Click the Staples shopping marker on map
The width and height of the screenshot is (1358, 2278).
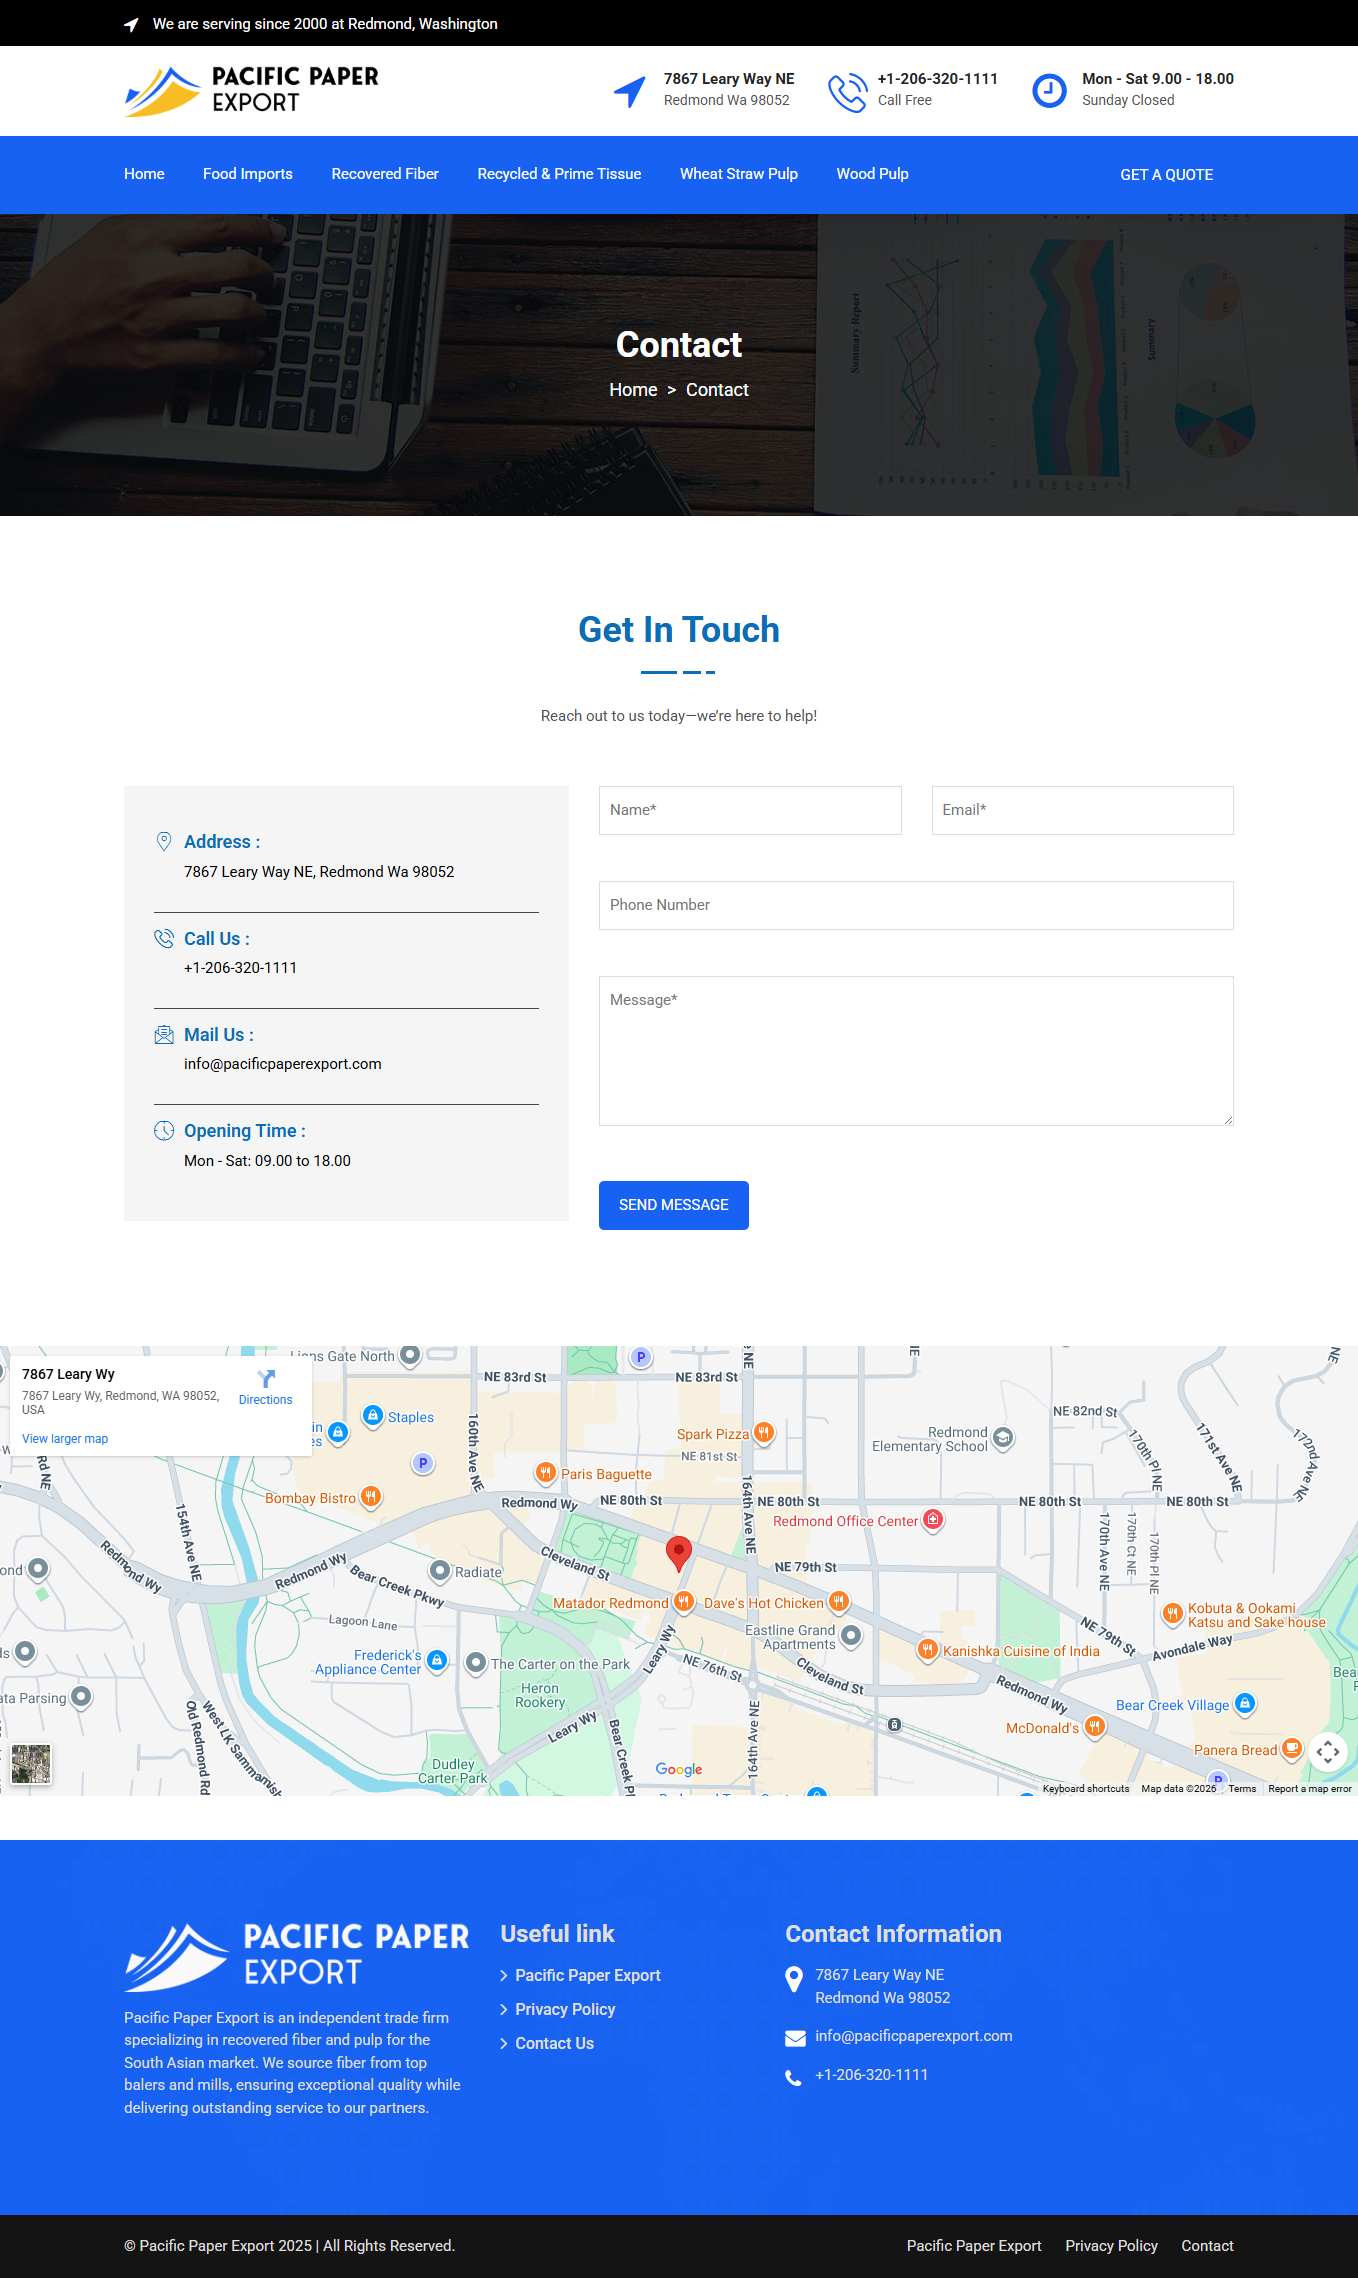(373, 1416)
